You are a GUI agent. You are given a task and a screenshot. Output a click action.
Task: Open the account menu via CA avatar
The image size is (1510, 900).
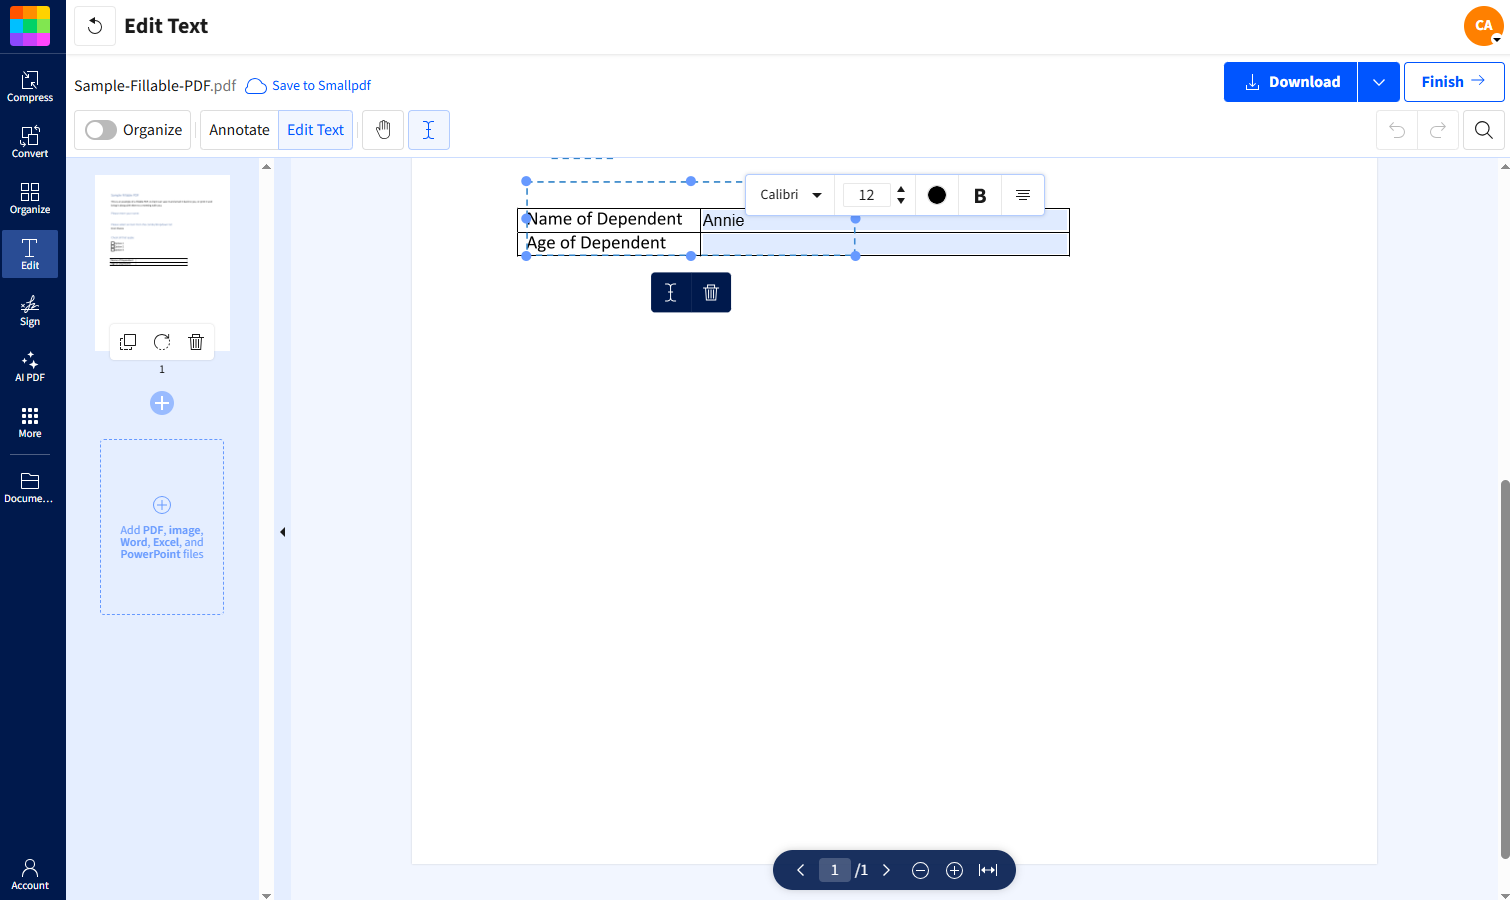click(1483, 26)
